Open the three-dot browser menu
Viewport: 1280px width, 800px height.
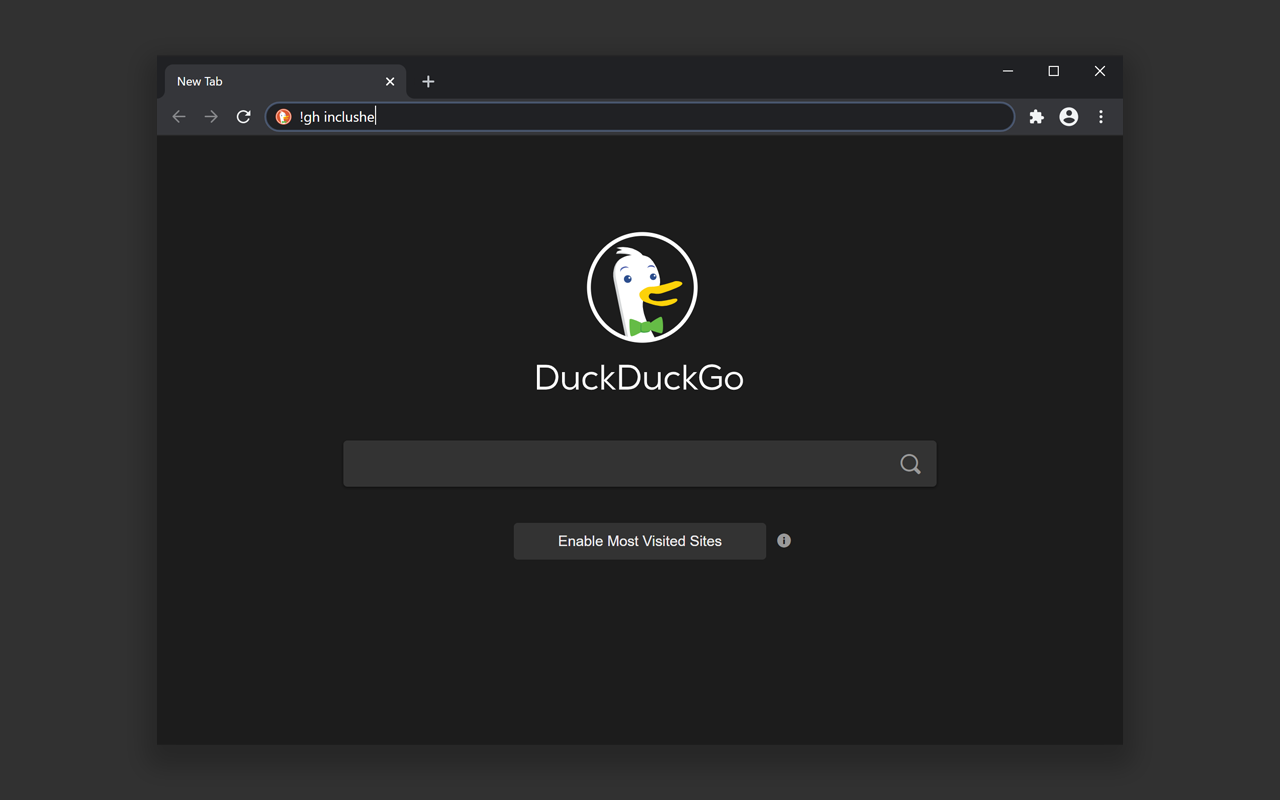click(1101, 117)
